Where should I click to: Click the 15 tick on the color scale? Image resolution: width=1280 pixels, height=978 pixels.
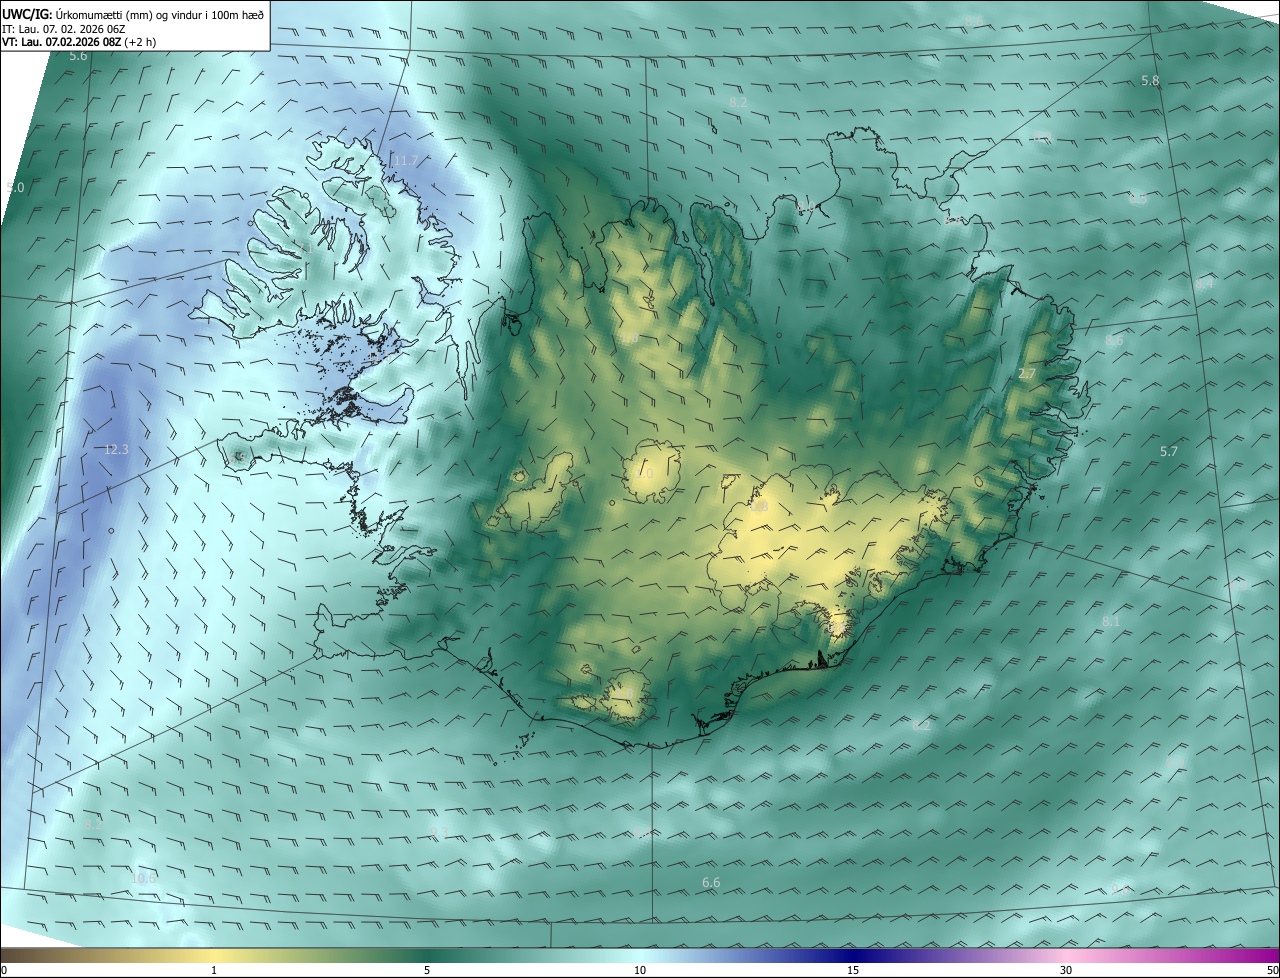click(x=853, y=971)
